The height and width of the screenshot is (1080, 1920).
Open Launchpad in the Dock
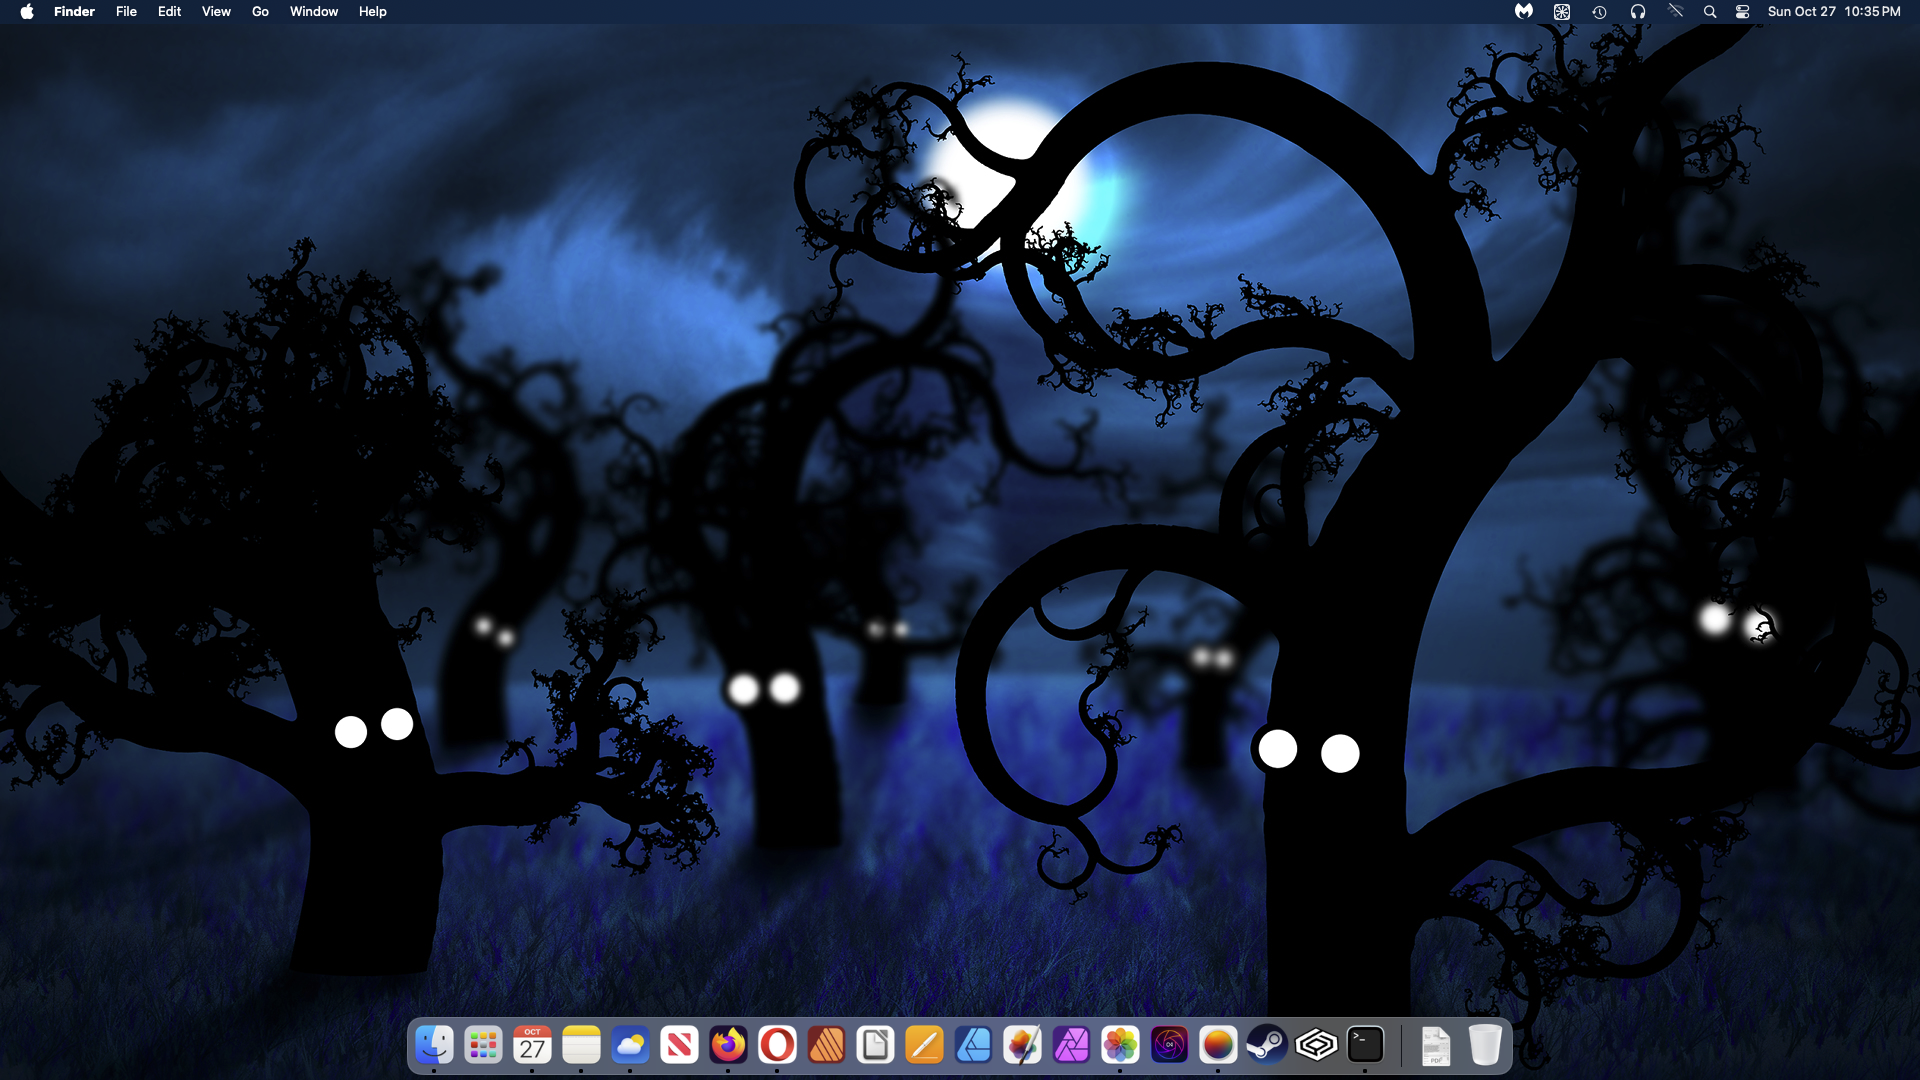pyautogui.click(x=483, y=1045)
